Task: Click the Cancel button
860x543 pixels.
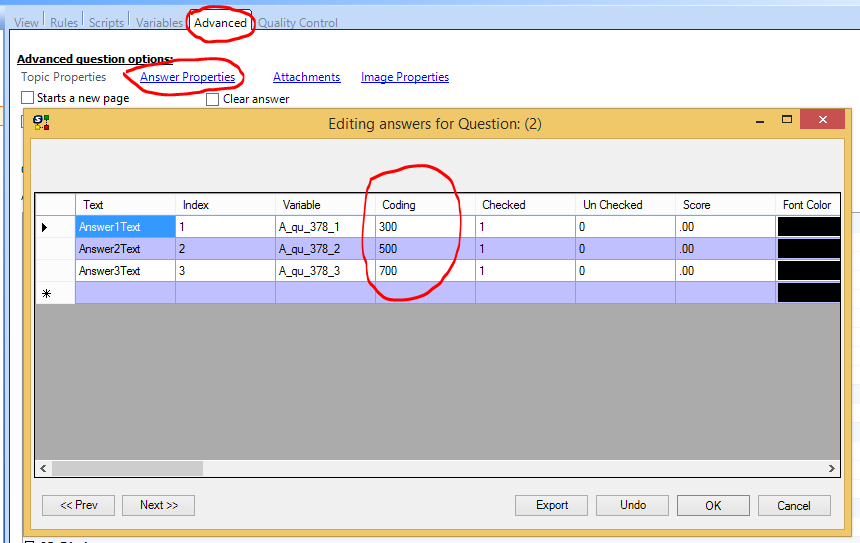Action: pyautogui.click(x=794, y=505)
